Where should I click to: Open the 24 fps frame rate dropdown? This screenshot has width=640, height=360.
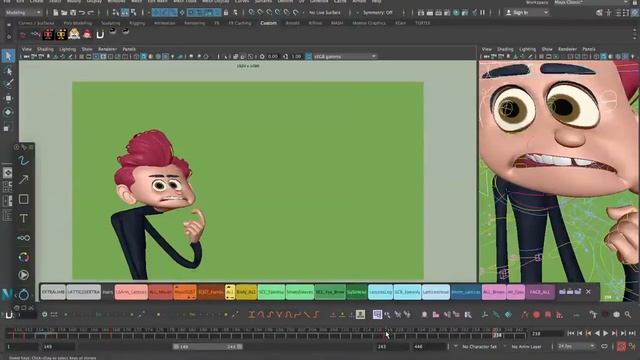pos(576,347)
